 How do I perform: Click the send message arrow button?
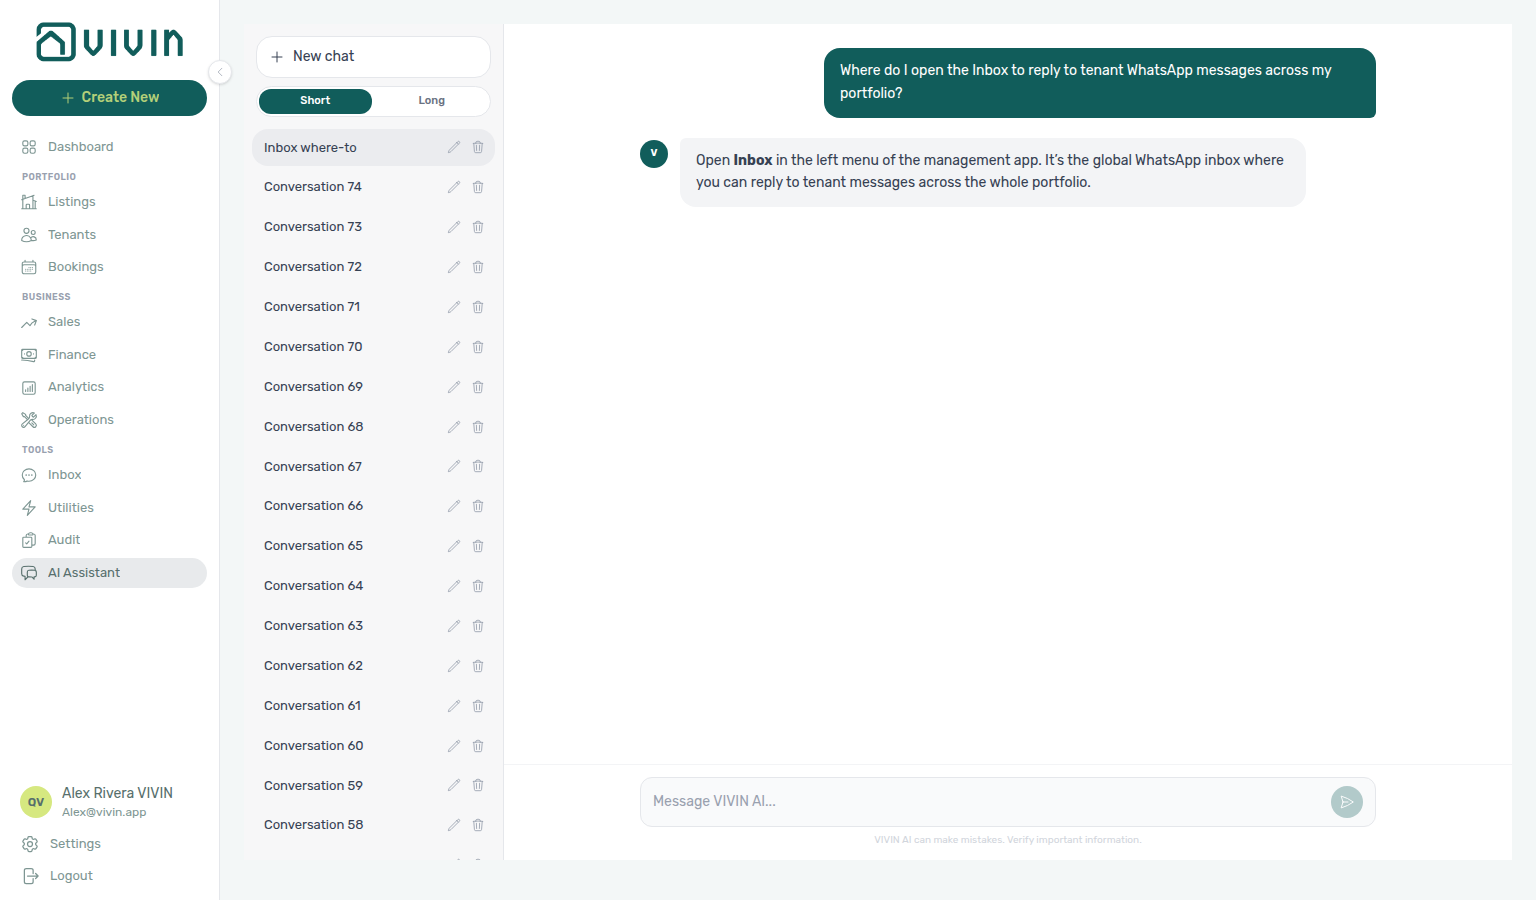pos(1347,802)
